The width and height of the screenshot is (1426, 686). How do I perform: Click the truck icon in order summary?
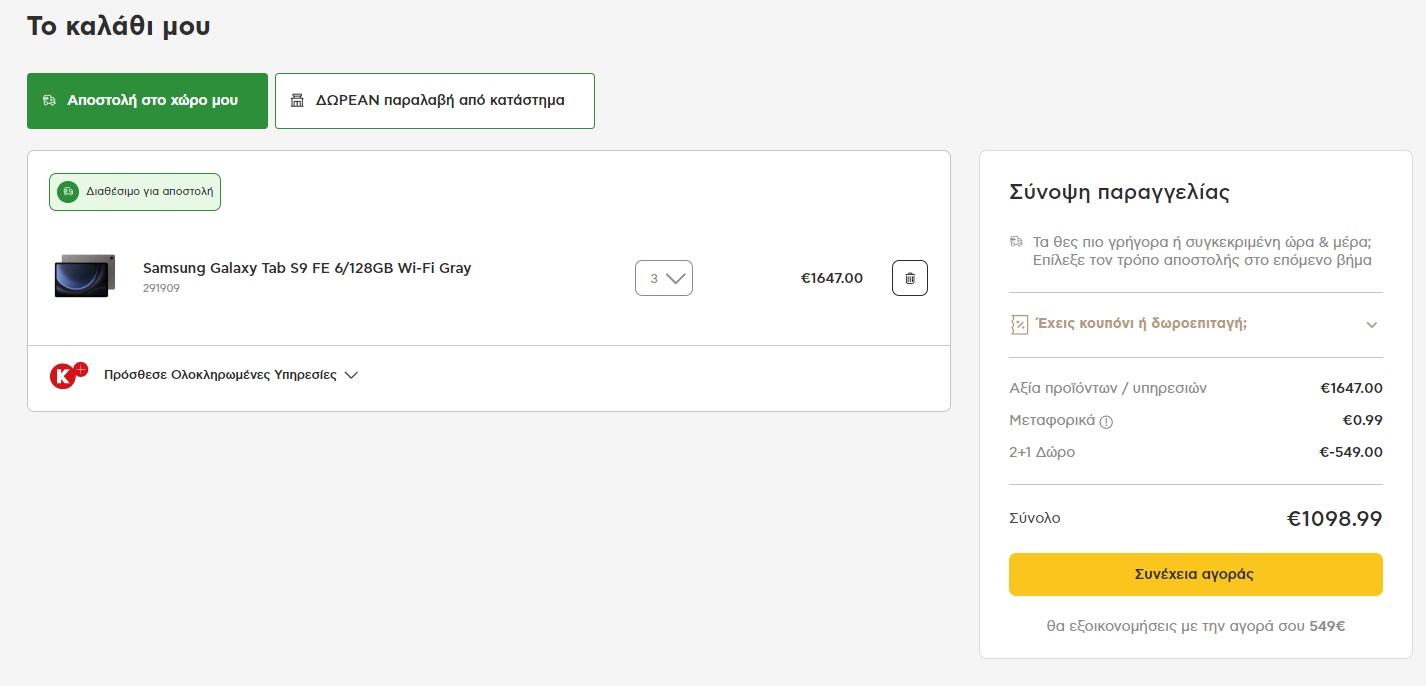click(1016, 242)
